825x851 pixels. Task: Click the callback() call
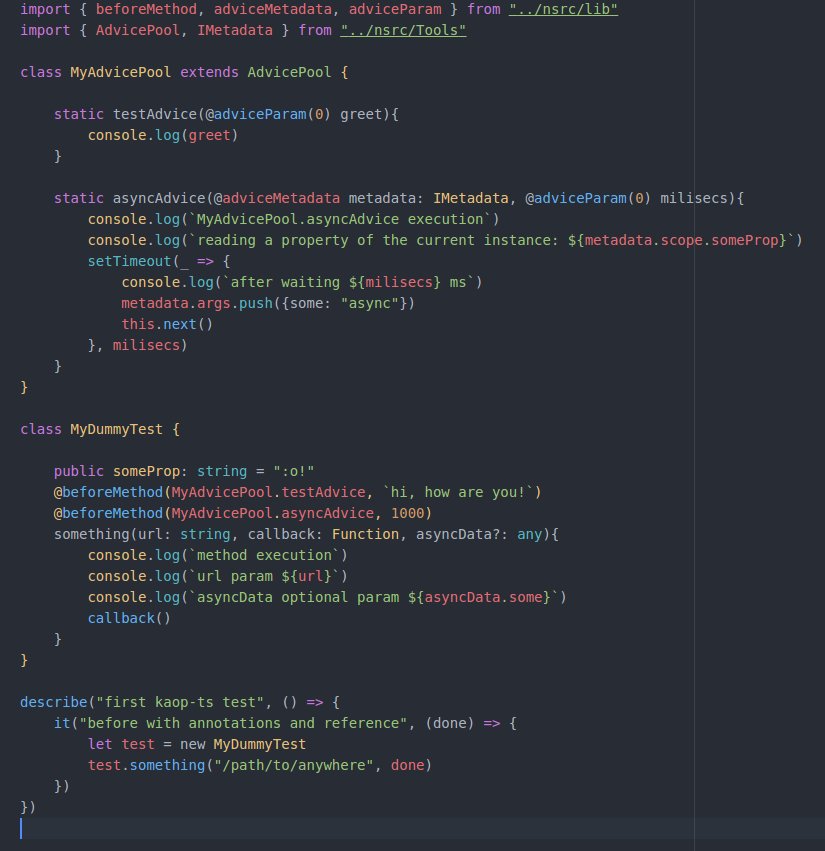tap(129, 619)
